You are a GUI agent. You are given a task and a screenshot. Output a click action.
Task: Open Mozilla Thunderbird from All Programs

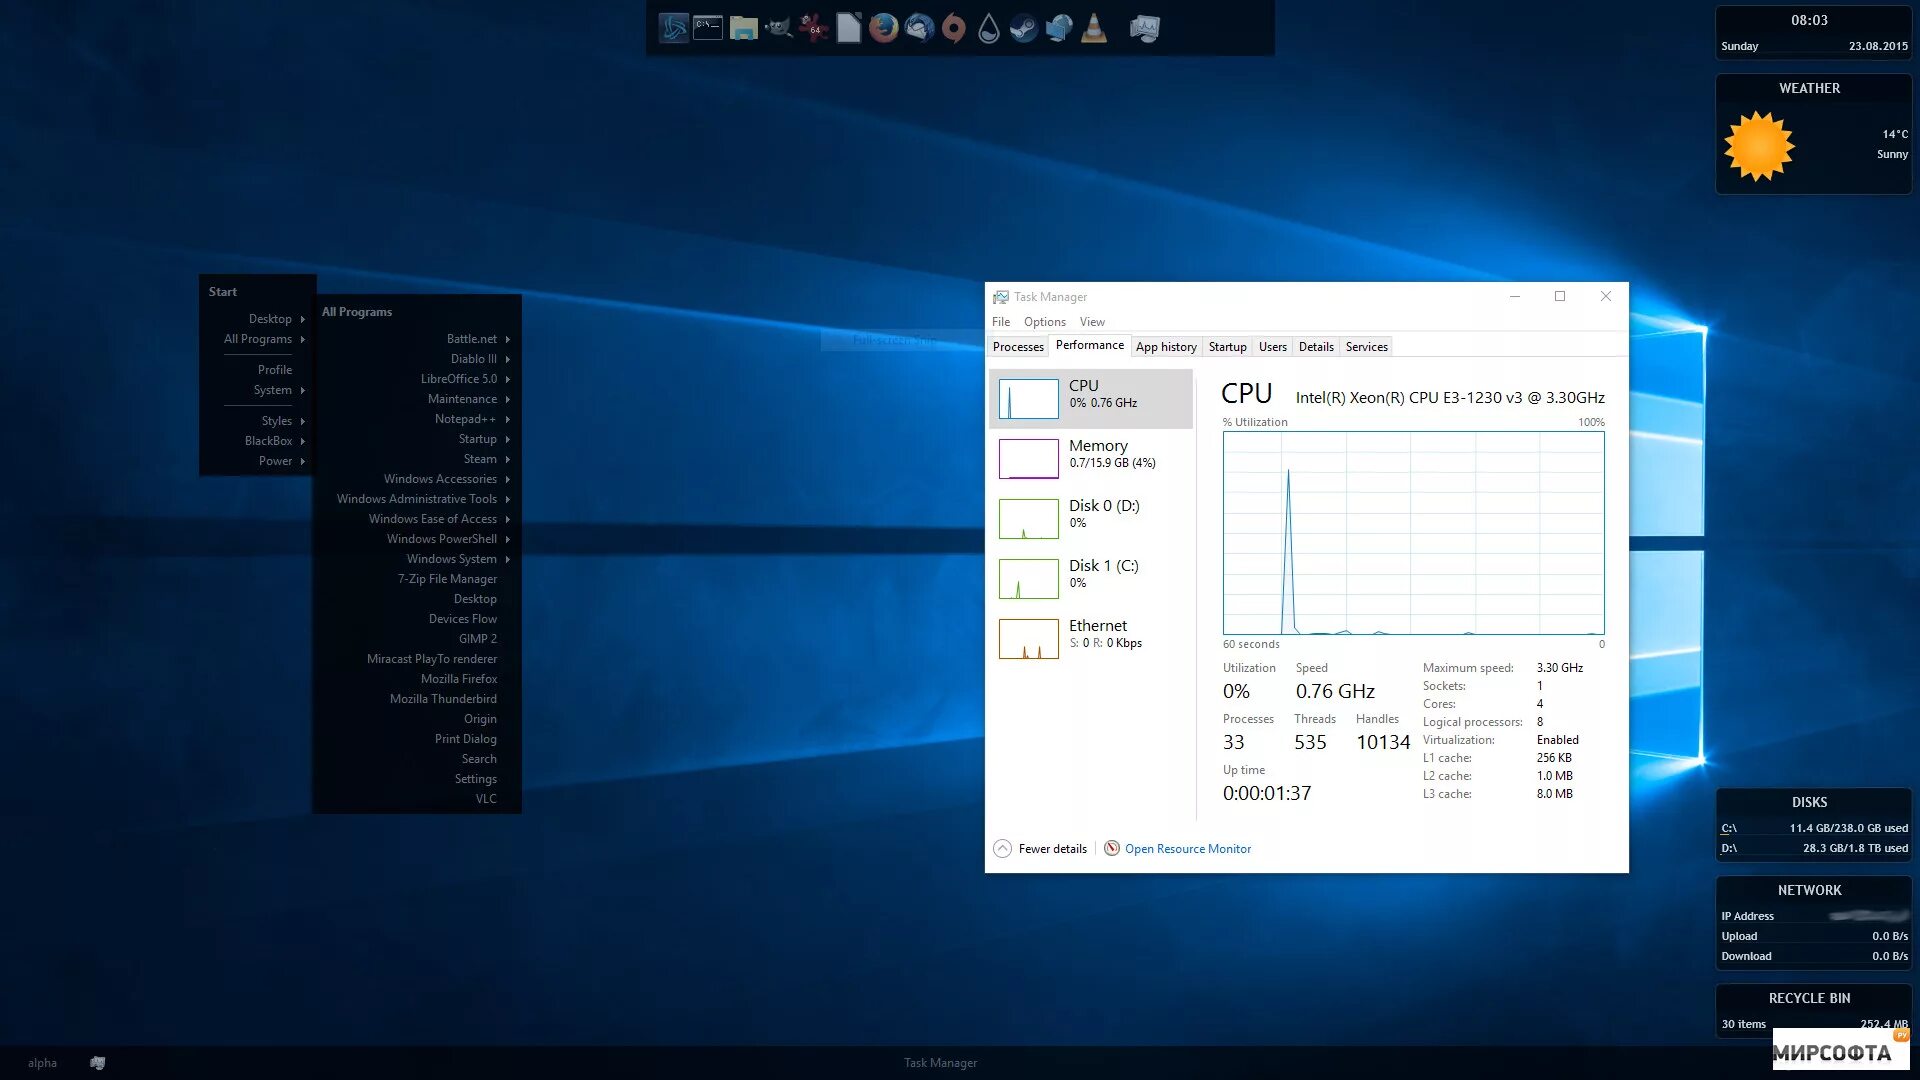point(442,699)
